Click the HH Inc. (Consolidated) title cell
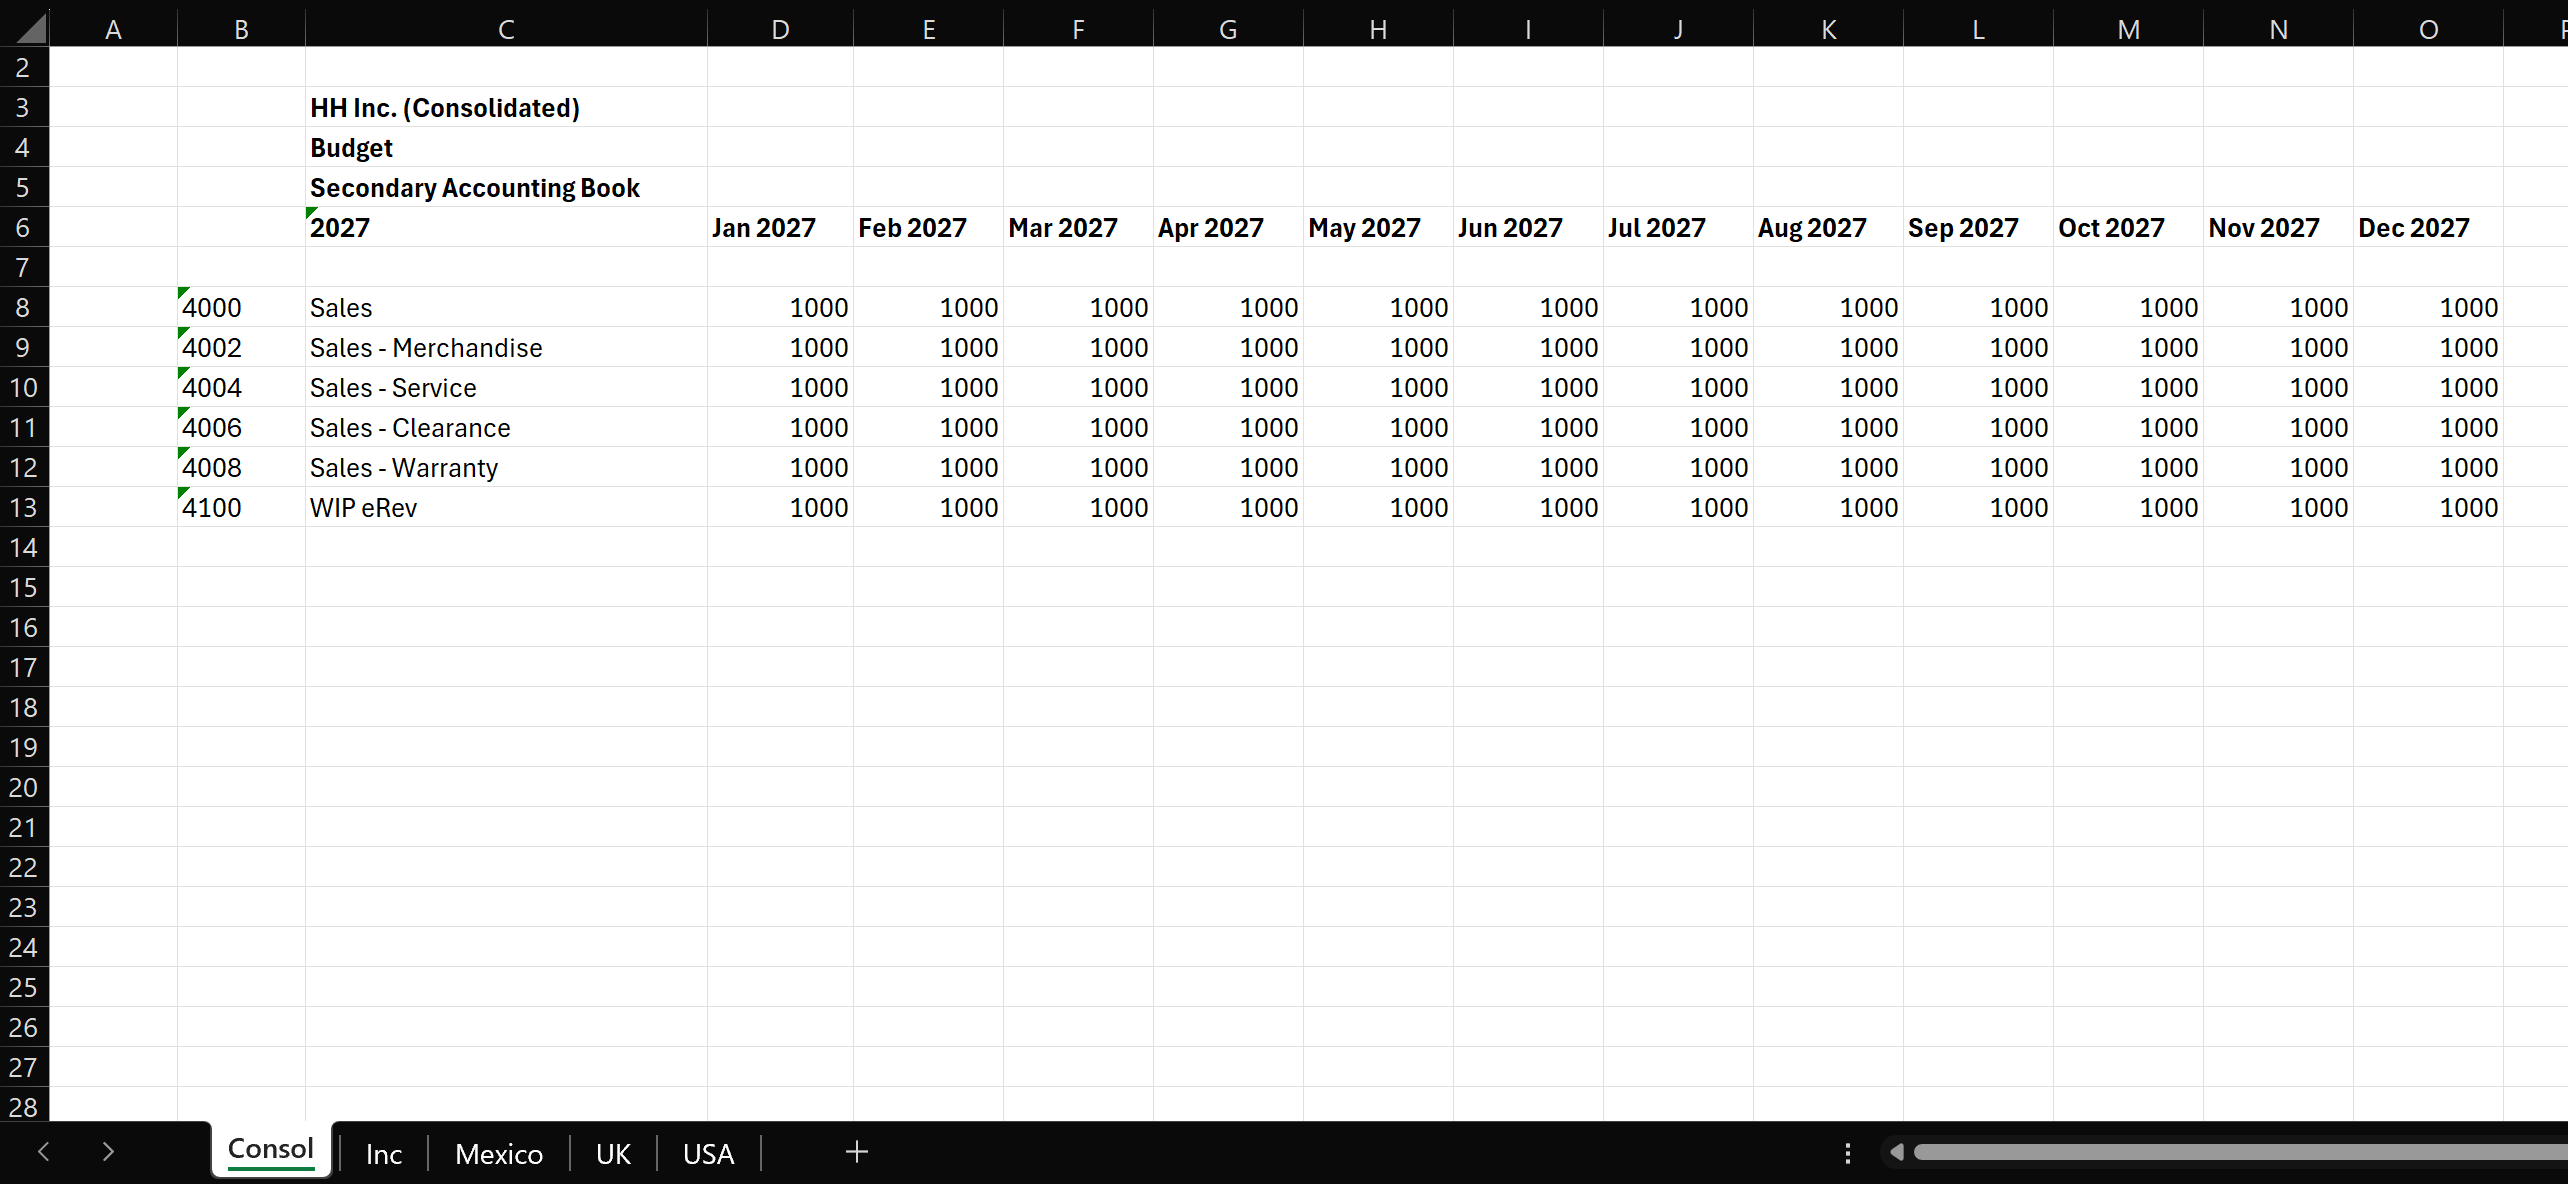Screen dimensions: 2568x1184 506,107
